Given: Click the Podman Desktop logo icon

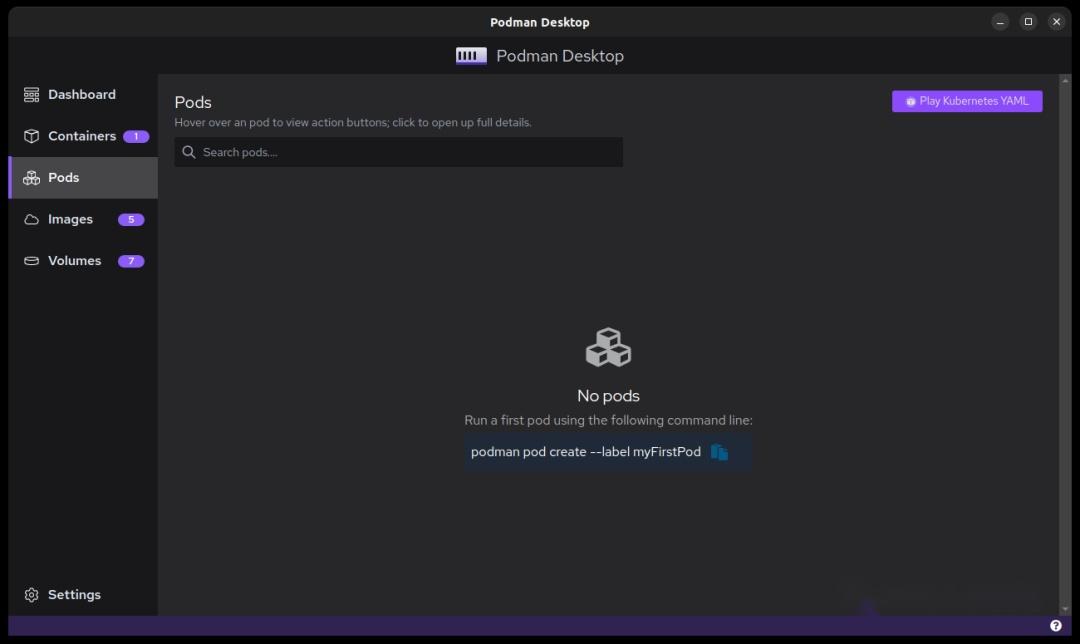Looking at the screenshot, I should coord(470,55).
